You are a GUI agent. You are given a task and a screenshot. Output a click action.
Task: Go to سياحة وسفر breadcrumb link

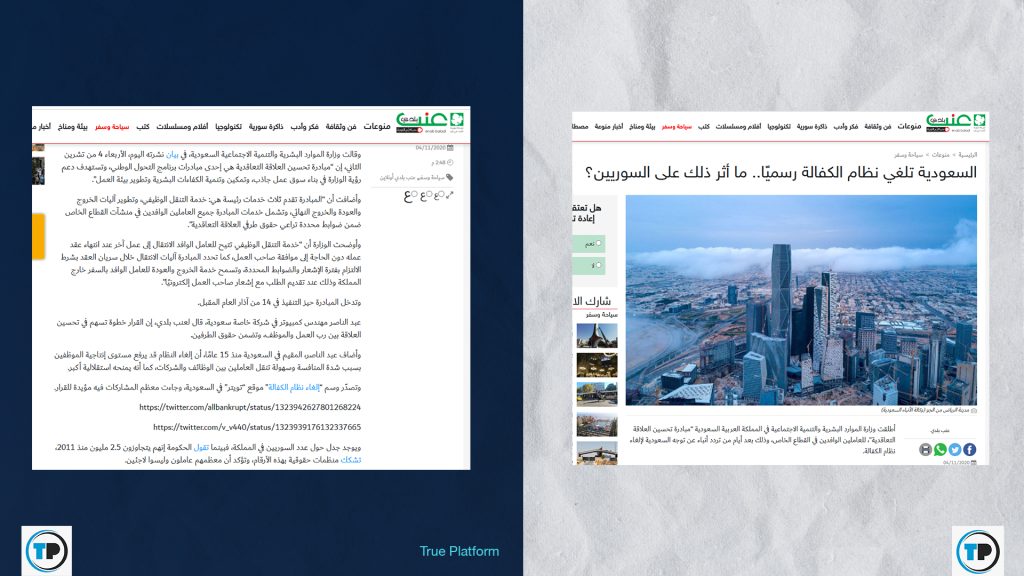(x=908, y=155)
